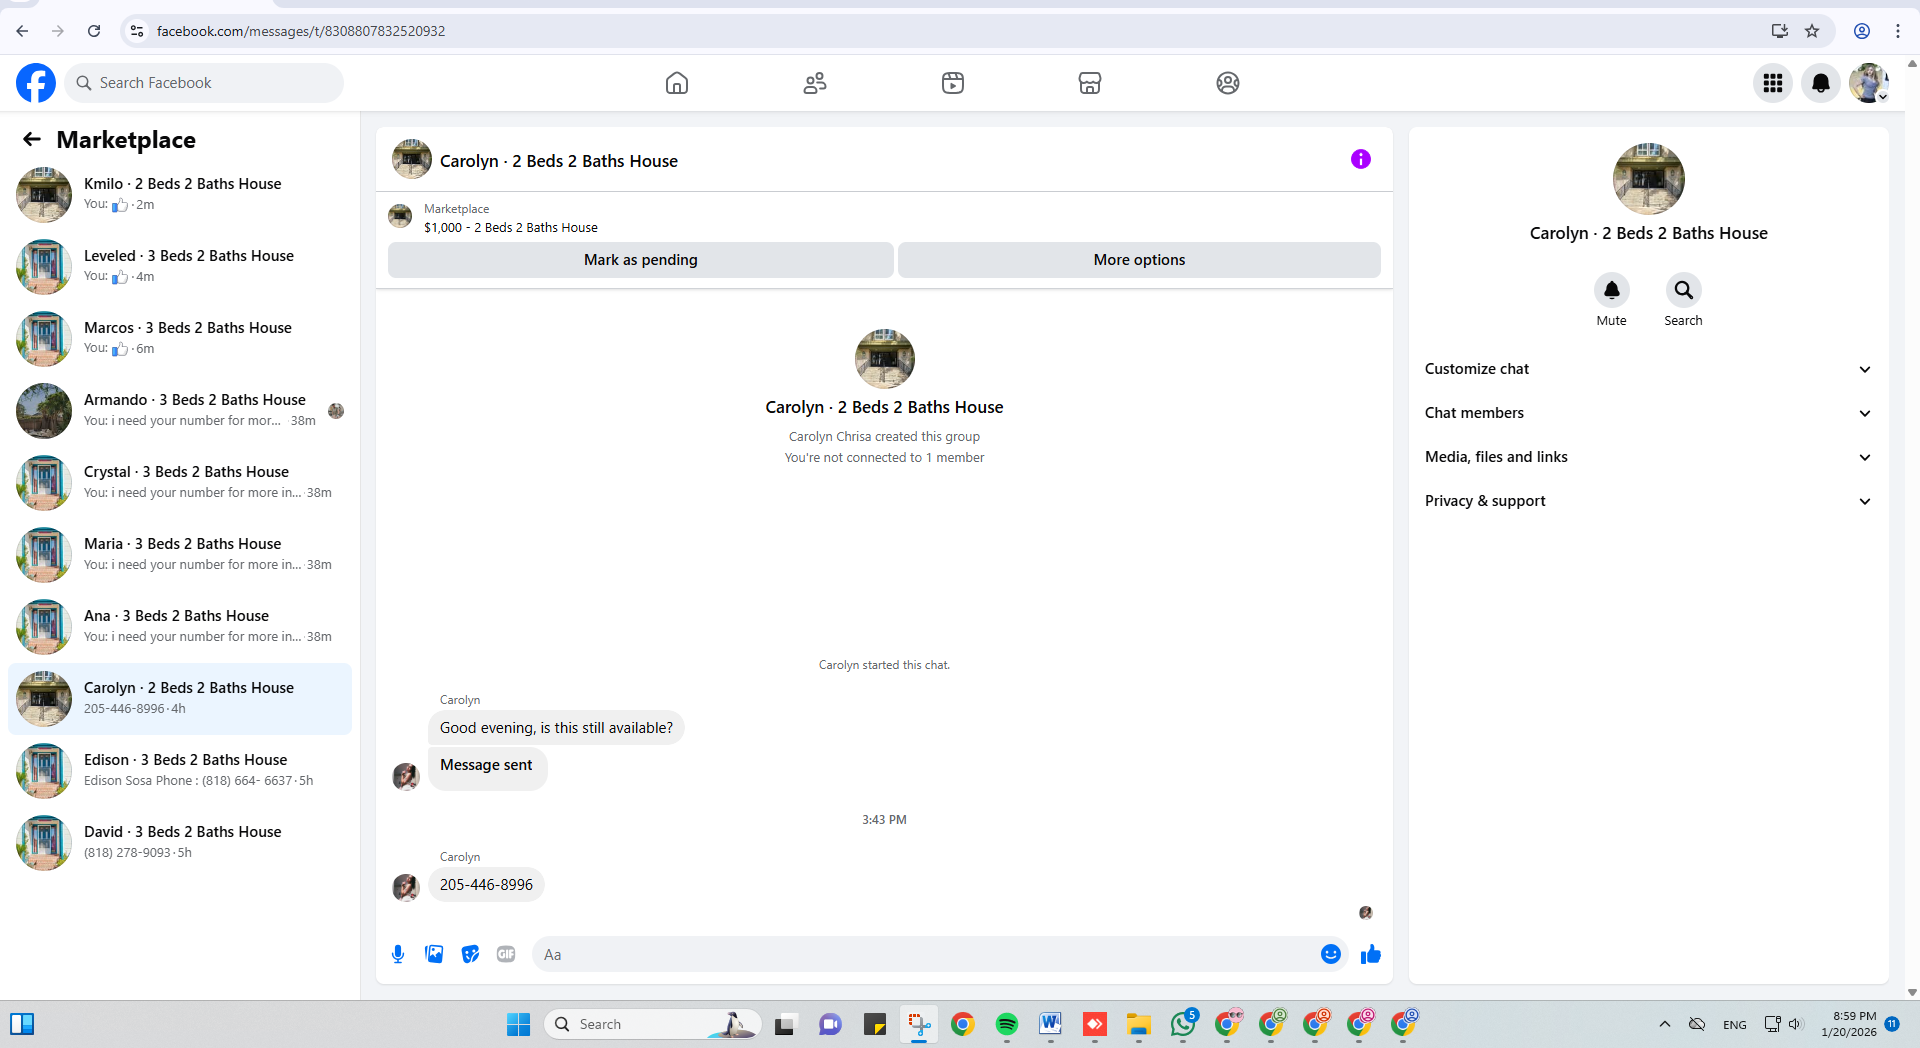Image resolution: width=1920 pixels, height=1048 pixels.
Task: Attach a photo using image icon
Action: tap(434, 954)
